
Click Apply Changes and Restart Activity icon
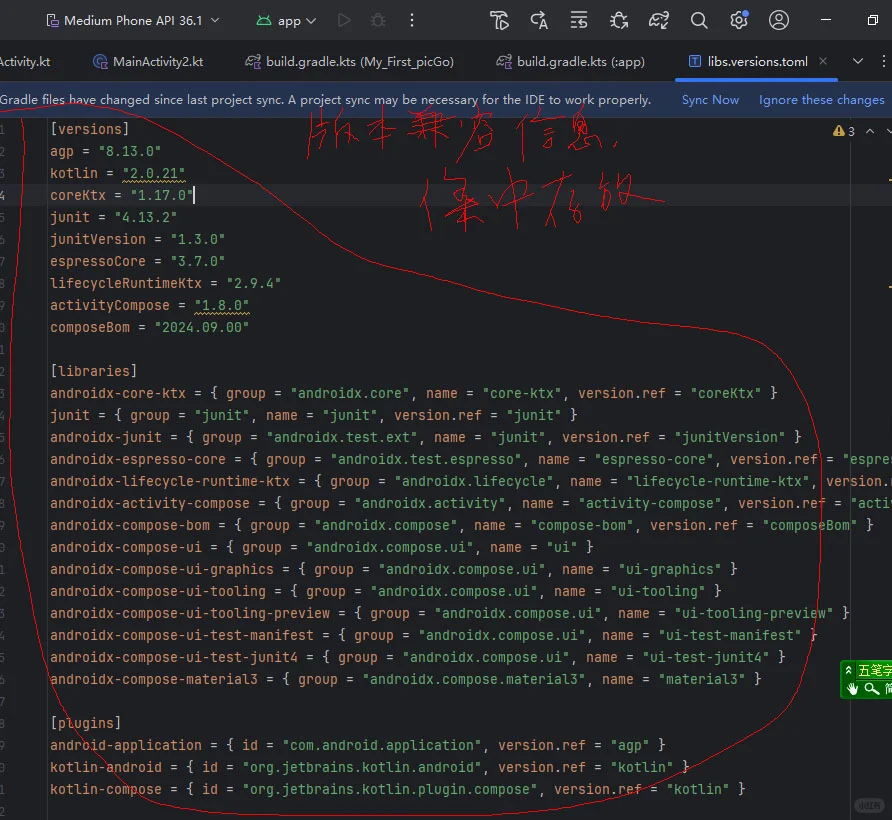pyautogui.click(x=539, y=20)
